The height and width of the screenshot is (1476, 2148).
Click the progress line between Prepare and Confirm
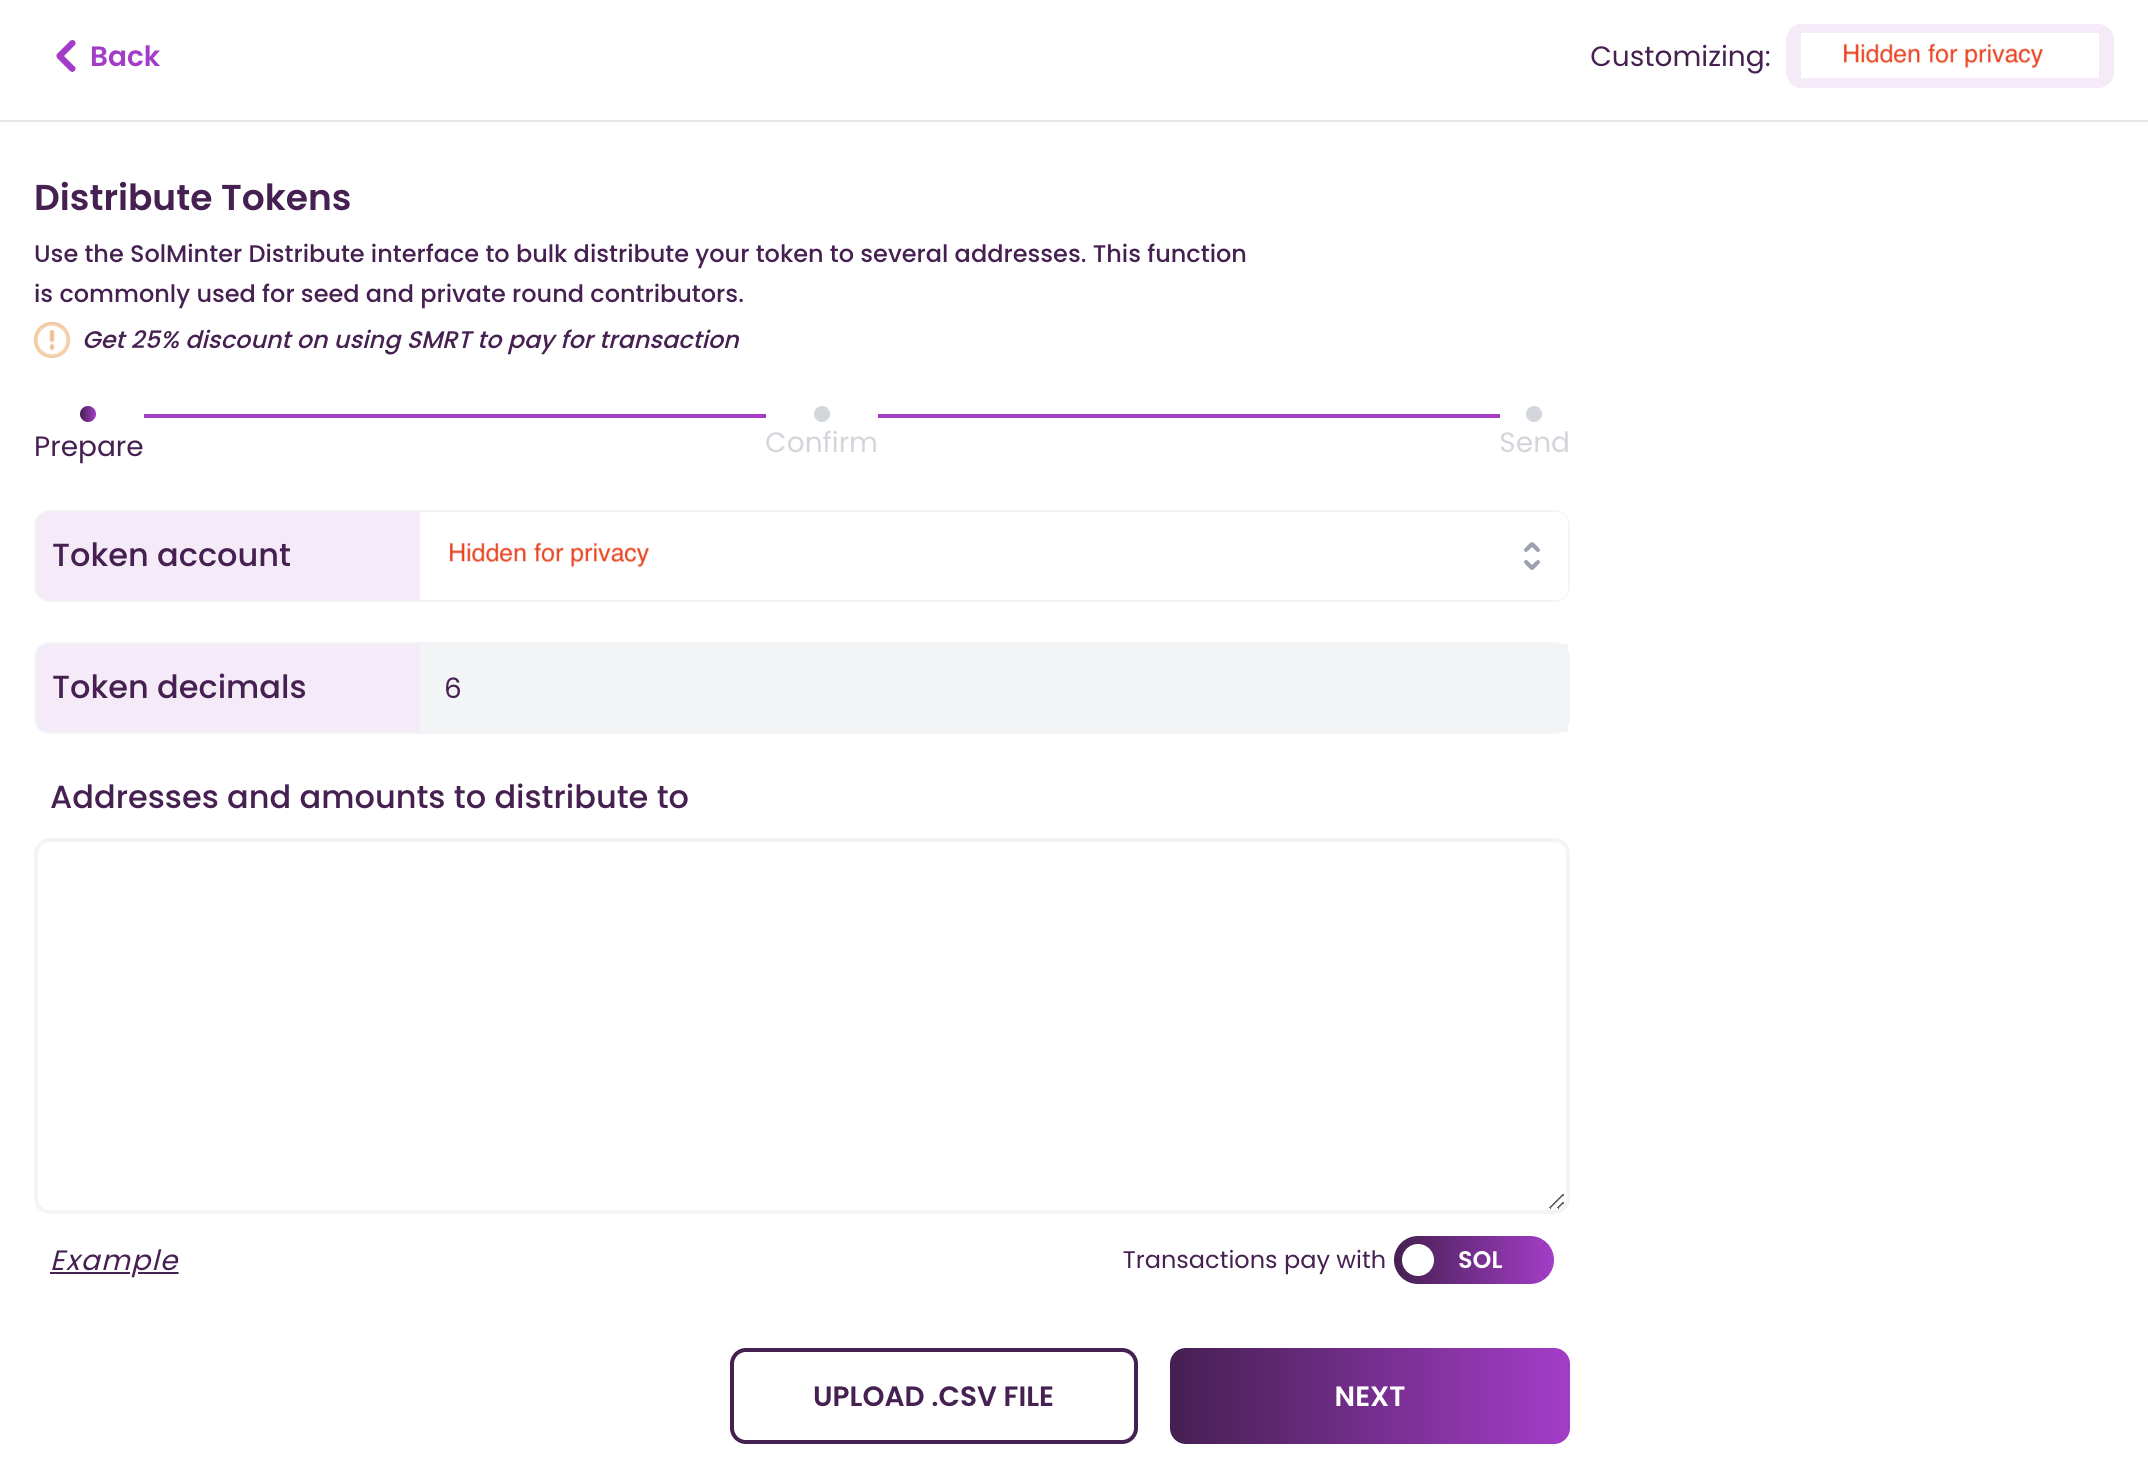(455, 415)
